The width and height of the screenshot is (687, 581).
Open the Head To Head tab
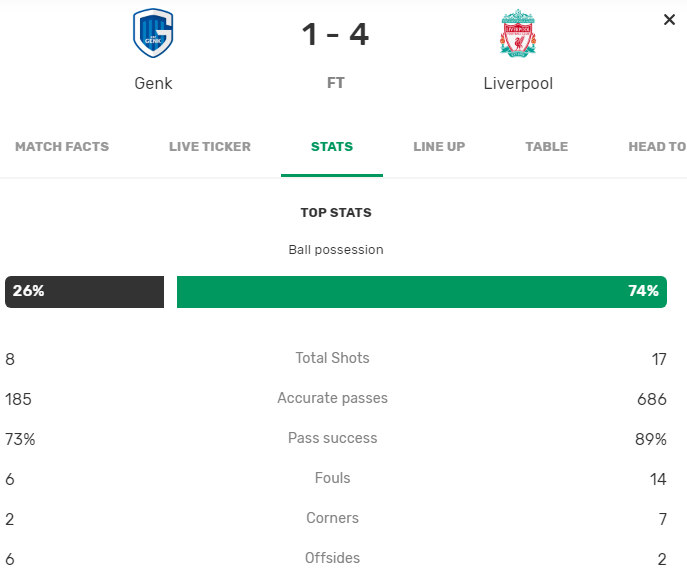point(657,147)
